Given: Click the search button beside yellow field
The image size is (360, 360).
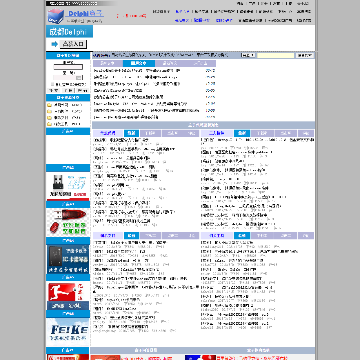Looking at the screenshot, I should point(305,55).
